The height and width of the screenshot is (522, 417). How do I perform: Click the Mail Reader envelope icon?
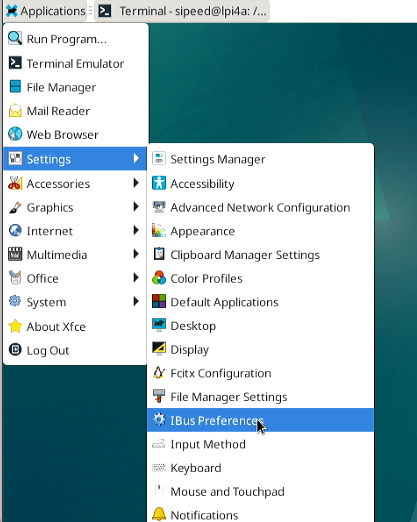pos(15,110)
